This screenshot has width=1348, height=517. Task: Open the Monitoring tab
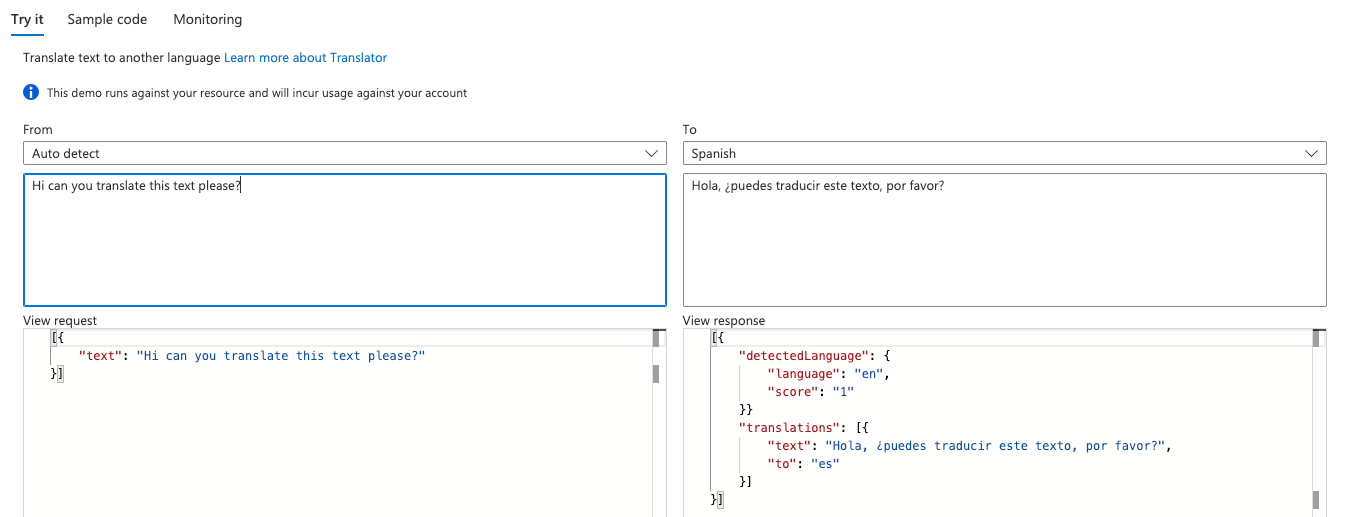207,19
